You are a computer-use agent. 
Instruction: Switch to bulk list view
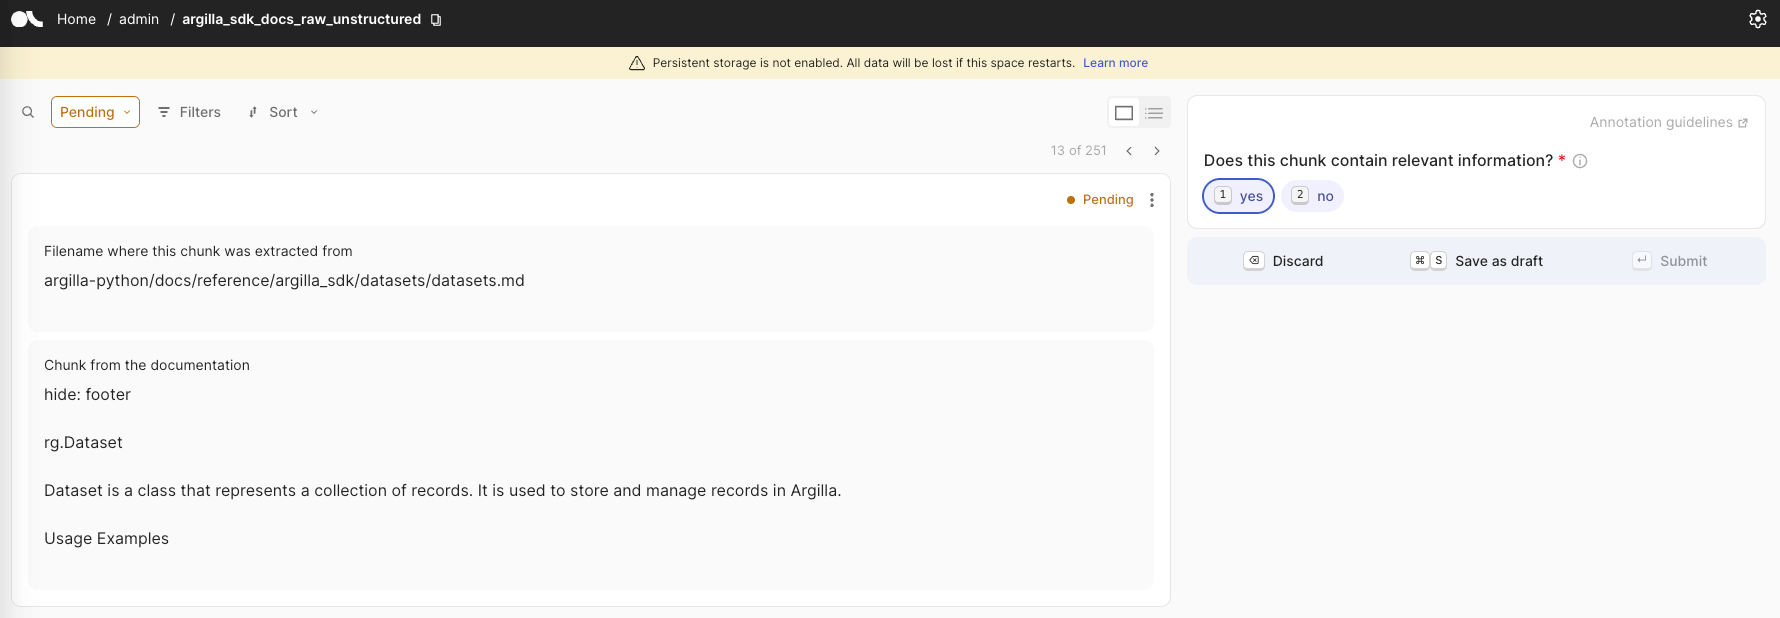(1154, 113)
